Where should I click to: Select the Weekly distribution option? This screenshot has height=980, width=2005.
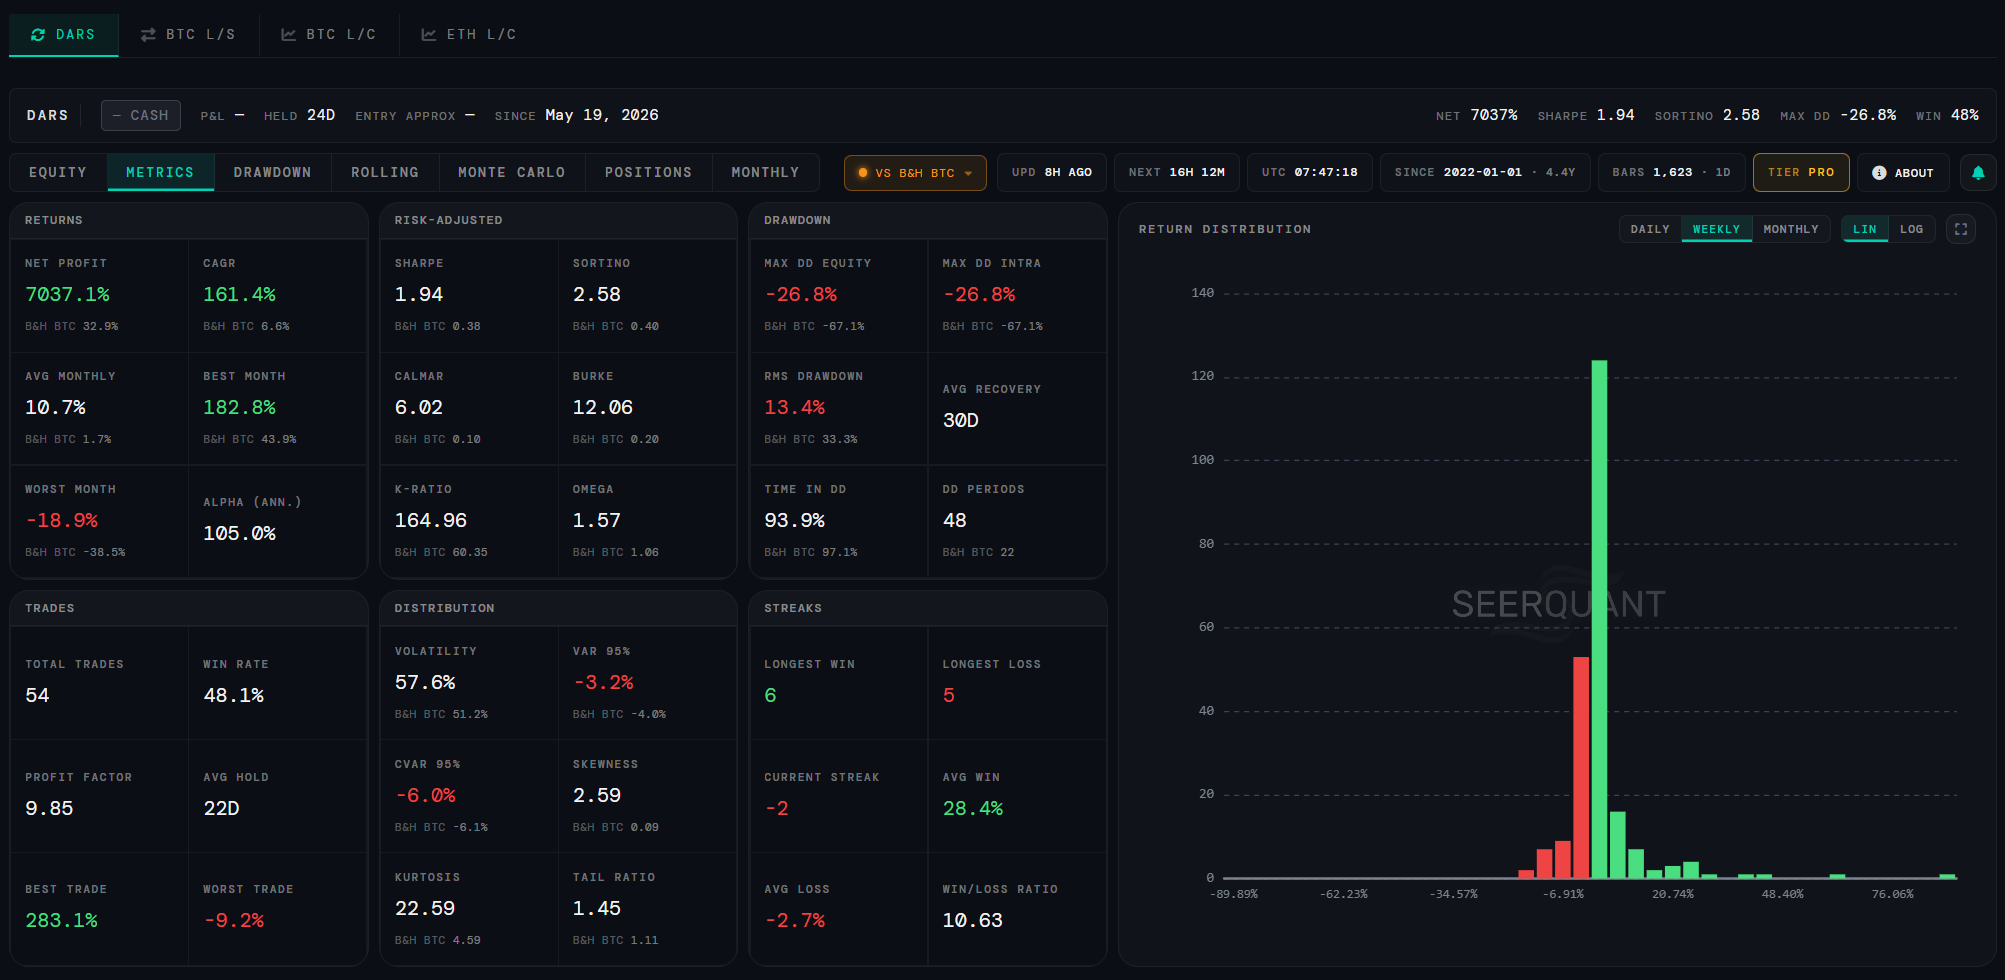[1716, 229]
